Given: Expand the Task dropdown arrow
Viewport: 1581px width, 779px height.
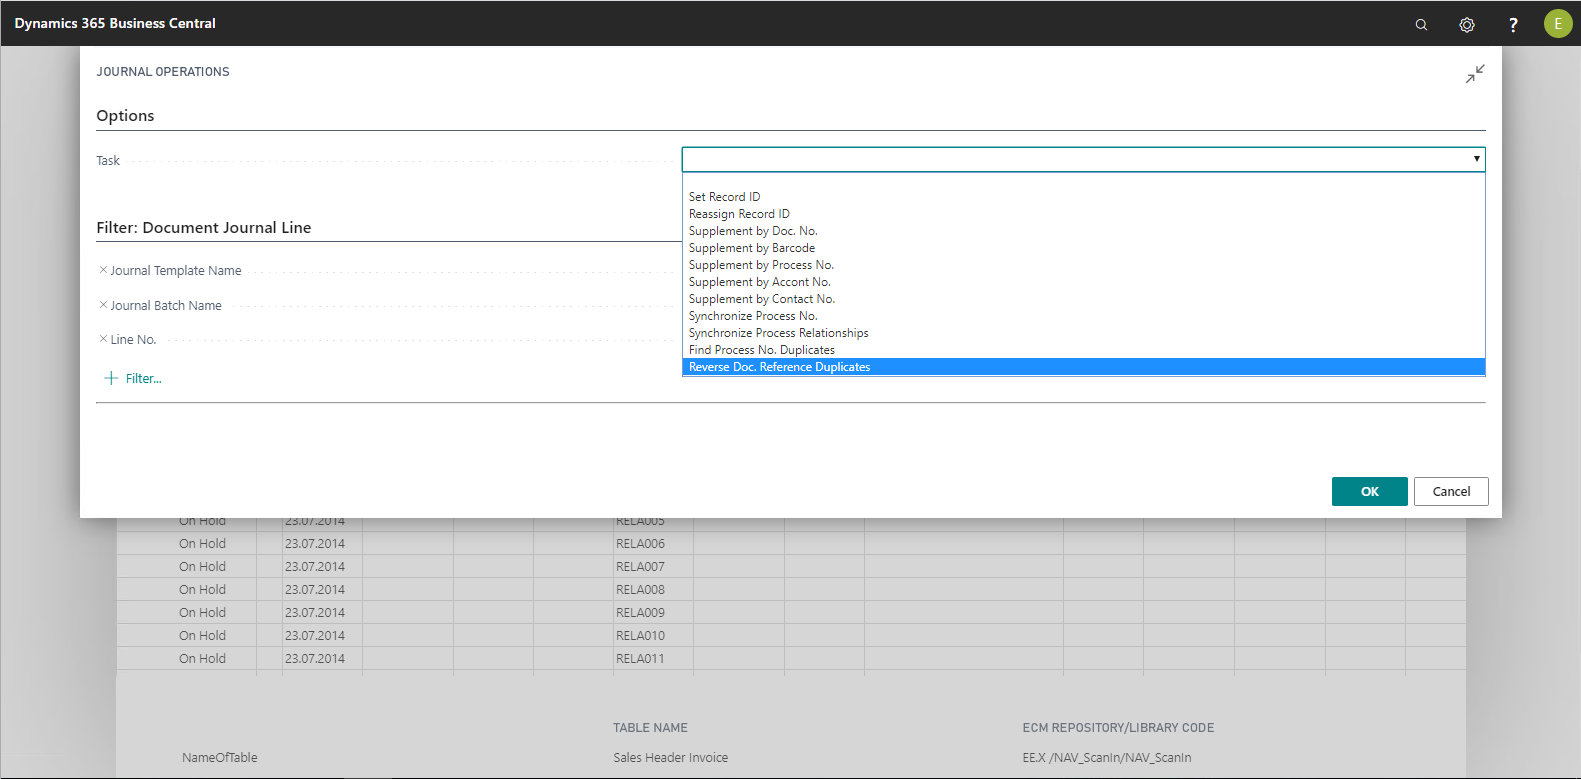Looking at the screenshot, I should tap(1476, 159).
